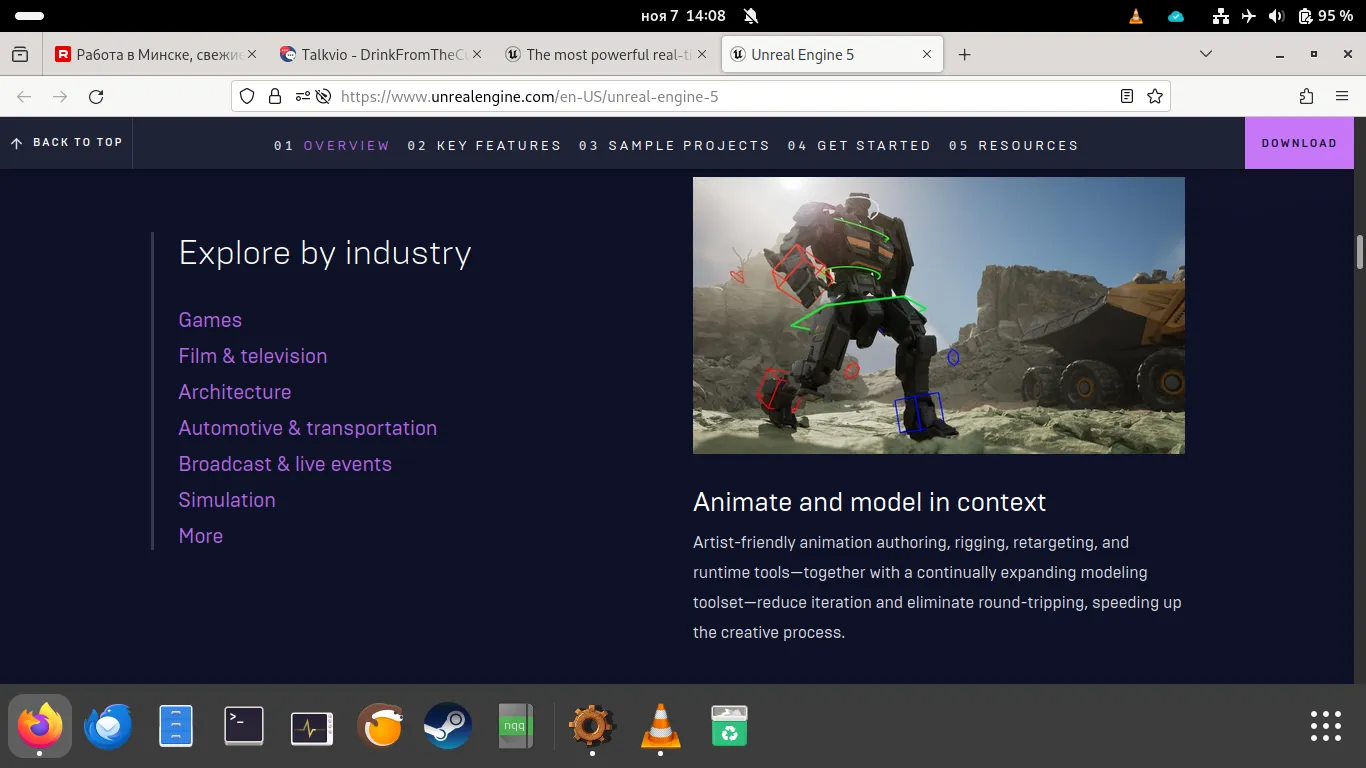Open VLC media player from the dock
The image size is (1366, 768).
660,726
